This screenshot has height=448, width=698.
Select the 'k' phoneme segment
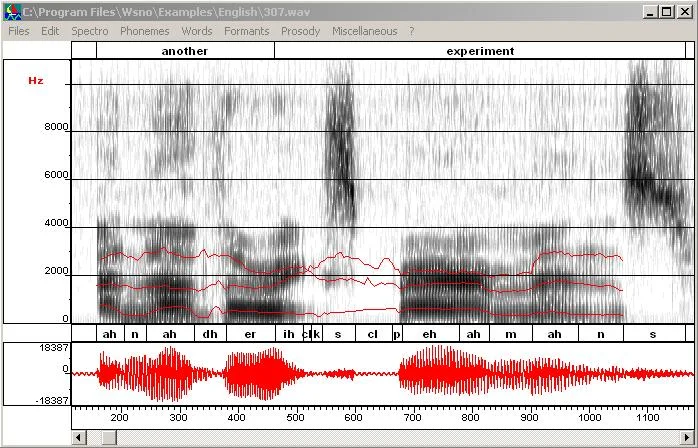(317, 334)
